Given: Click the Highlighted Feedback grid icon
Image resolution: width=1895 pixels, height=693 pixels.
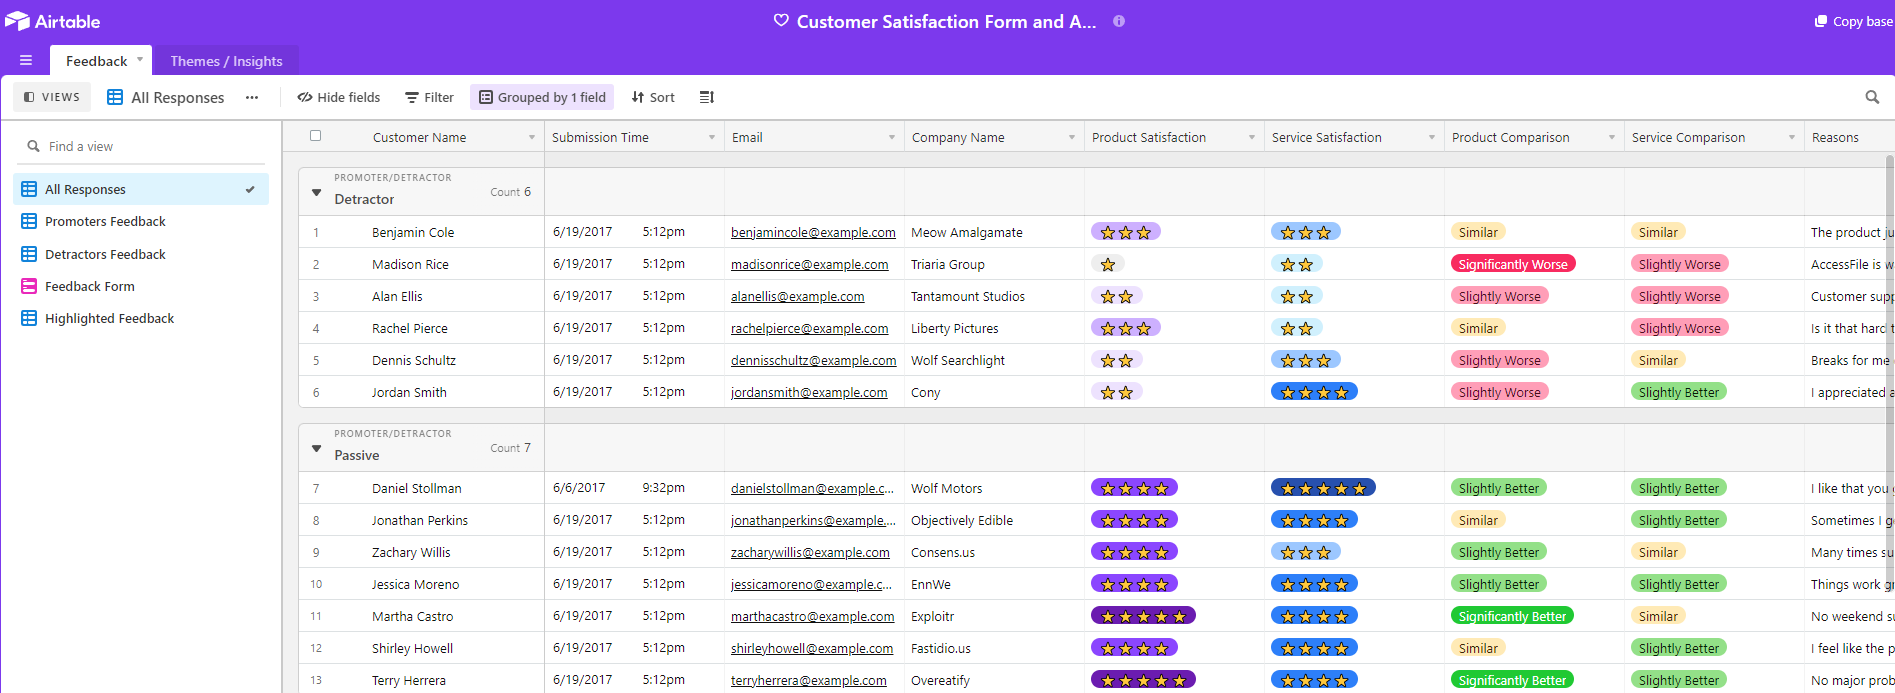Looking at the screenshot, I should click(29, 318).
